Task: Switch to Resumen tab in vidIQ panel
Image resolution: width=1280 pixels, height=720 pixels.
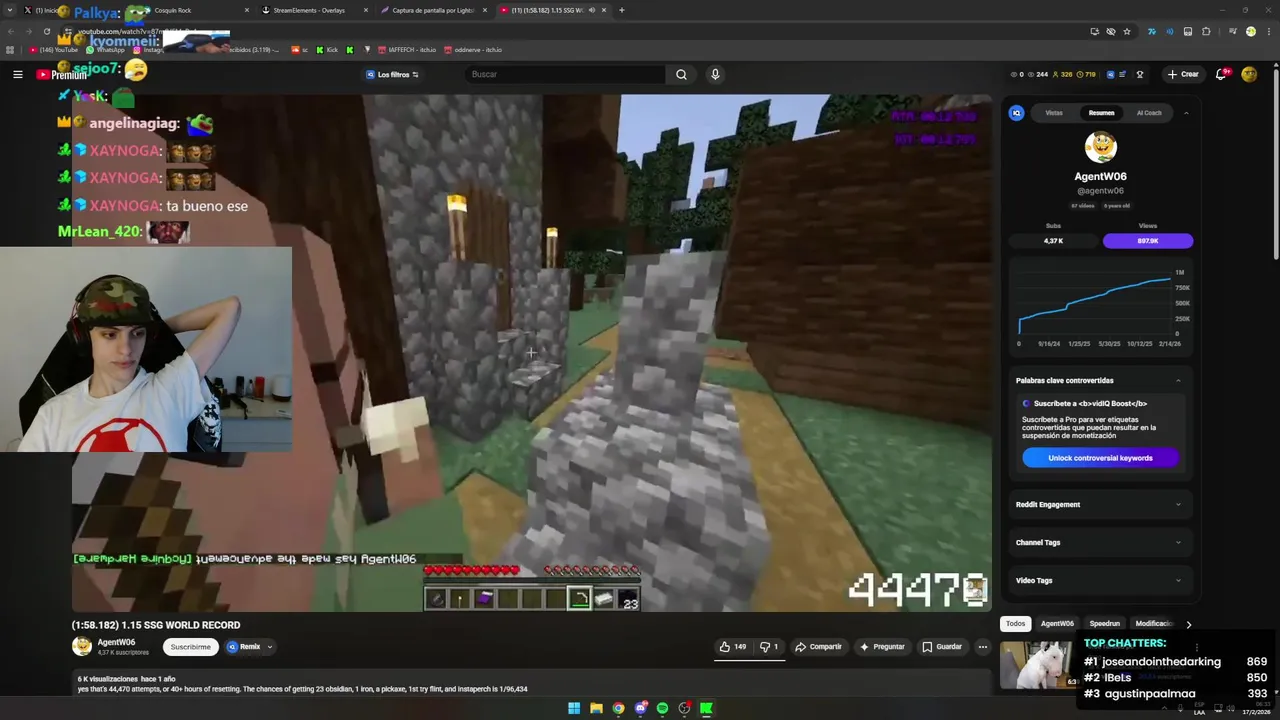Action: point(1101,113)
